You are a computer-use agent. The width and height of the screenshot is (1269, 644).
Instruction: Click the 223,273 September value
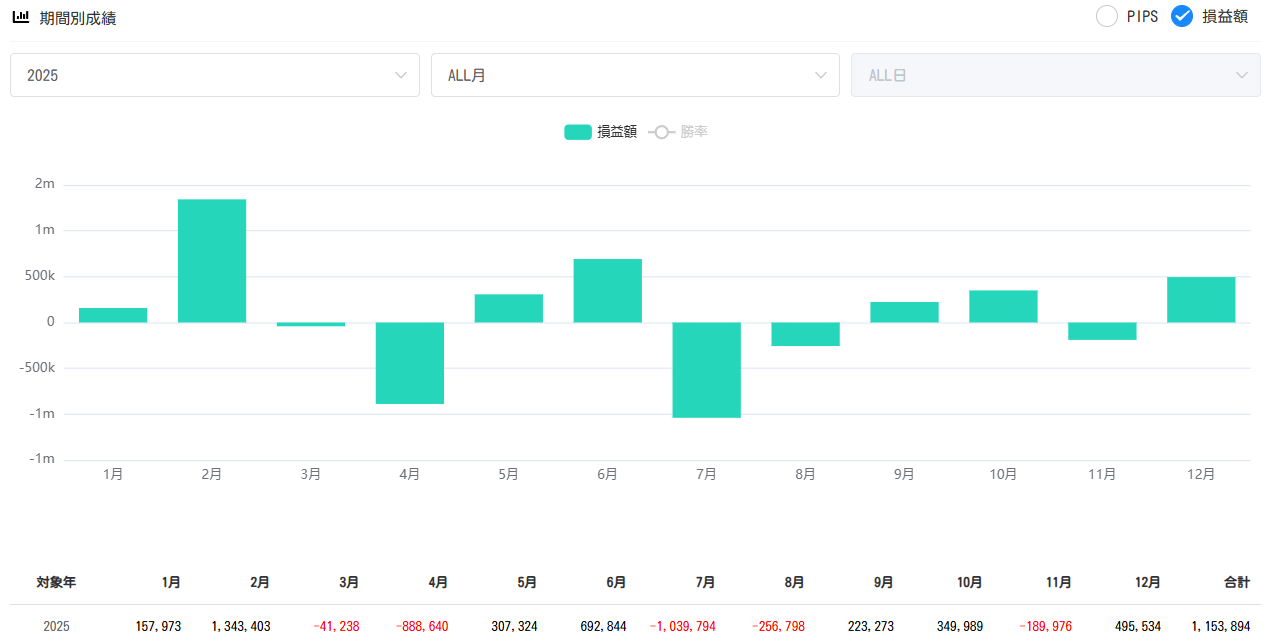[x=870, y=627]
